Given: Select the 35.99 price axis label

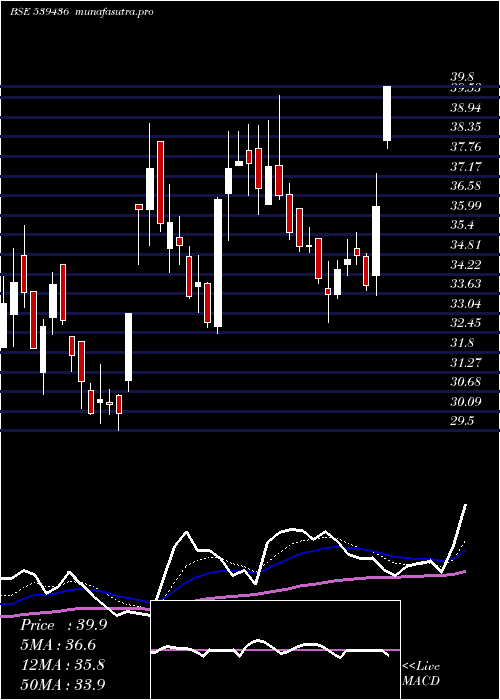Looking at the screenshot, I should click(x=465, y=206).
